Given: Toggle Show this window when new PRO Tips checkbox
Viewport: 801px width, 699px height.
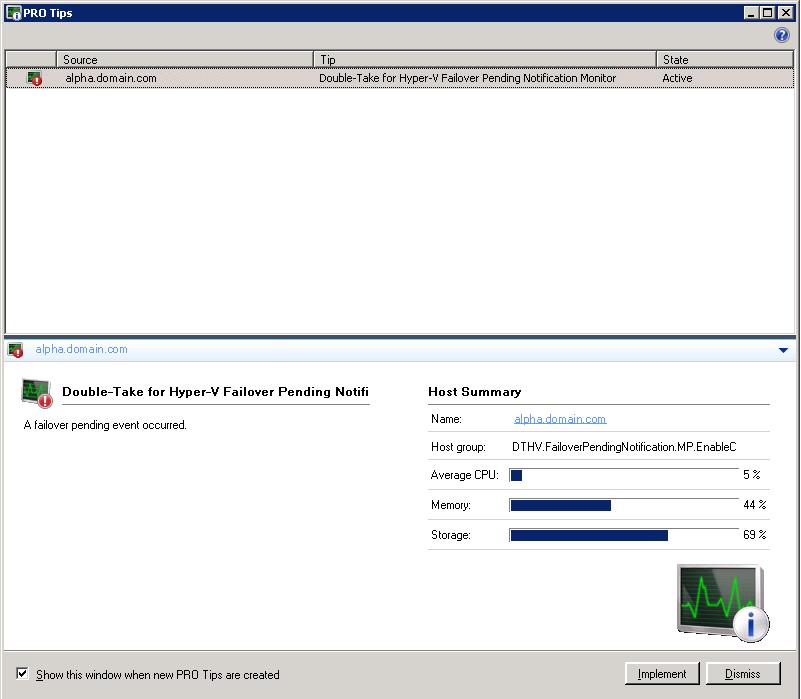Looking at the screenshot, I should tap(23, 674).
